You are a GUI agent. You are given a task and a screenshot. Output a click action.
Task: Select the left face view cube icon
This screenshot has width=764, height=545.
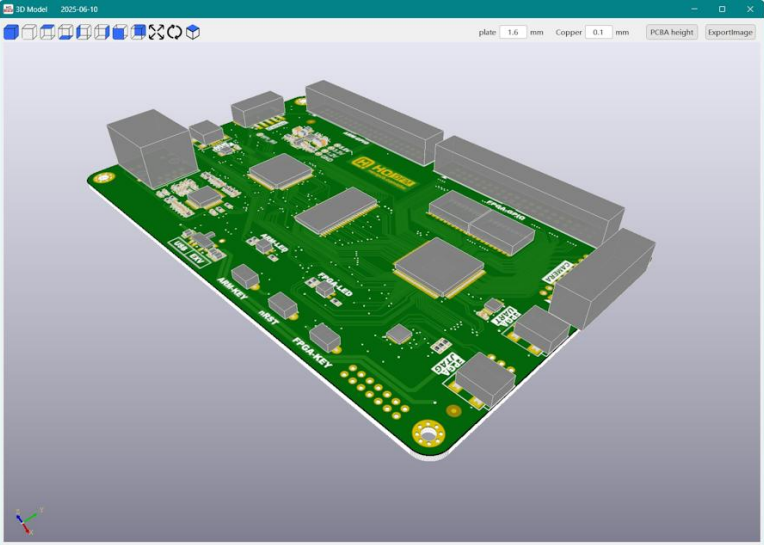pyautogui.click(x=84, y=32)
